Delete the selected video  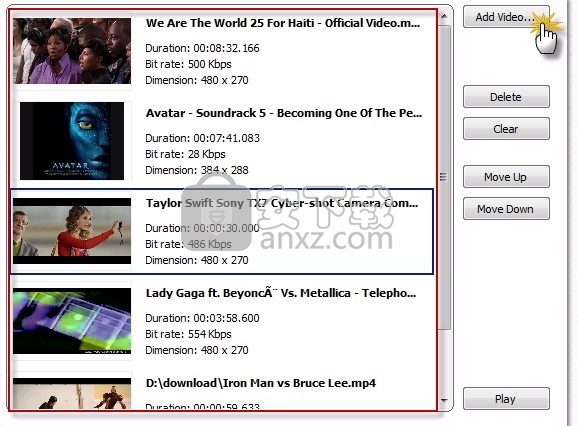(506, 97)
